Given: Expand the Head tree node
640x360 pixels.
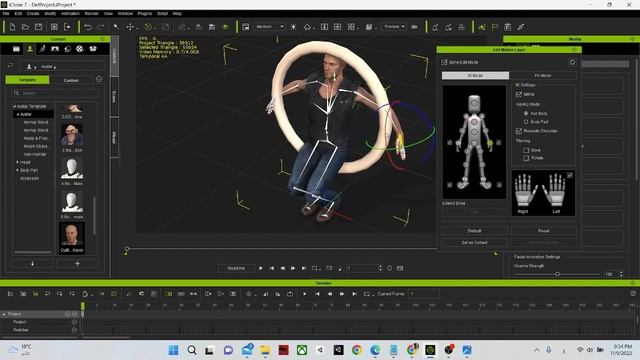Looking at the screenshot, I should (18, 162).
